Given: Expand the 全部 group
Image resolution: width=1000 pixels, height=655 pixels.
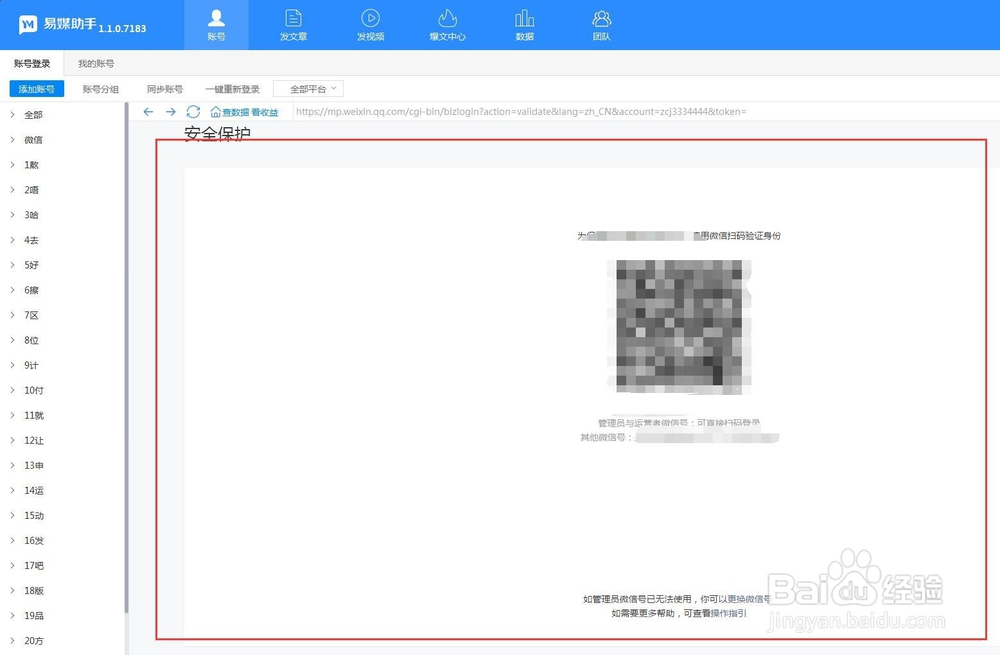Looking at the screenshot, I should click(12, 115).
